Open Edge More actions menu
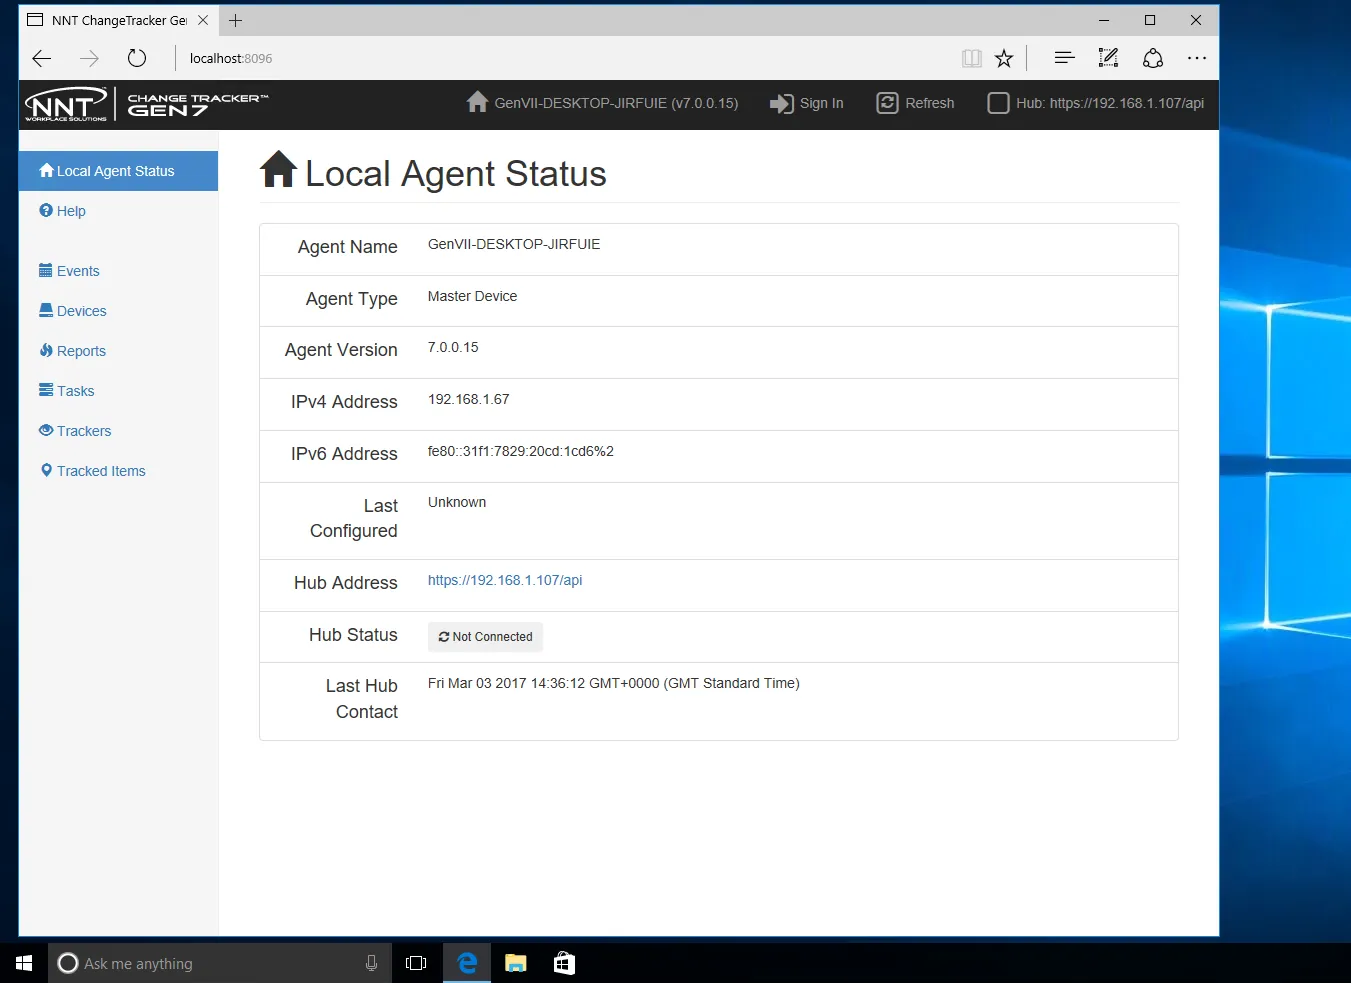This screenshot has height=983, width=1351. [1197, 58]
